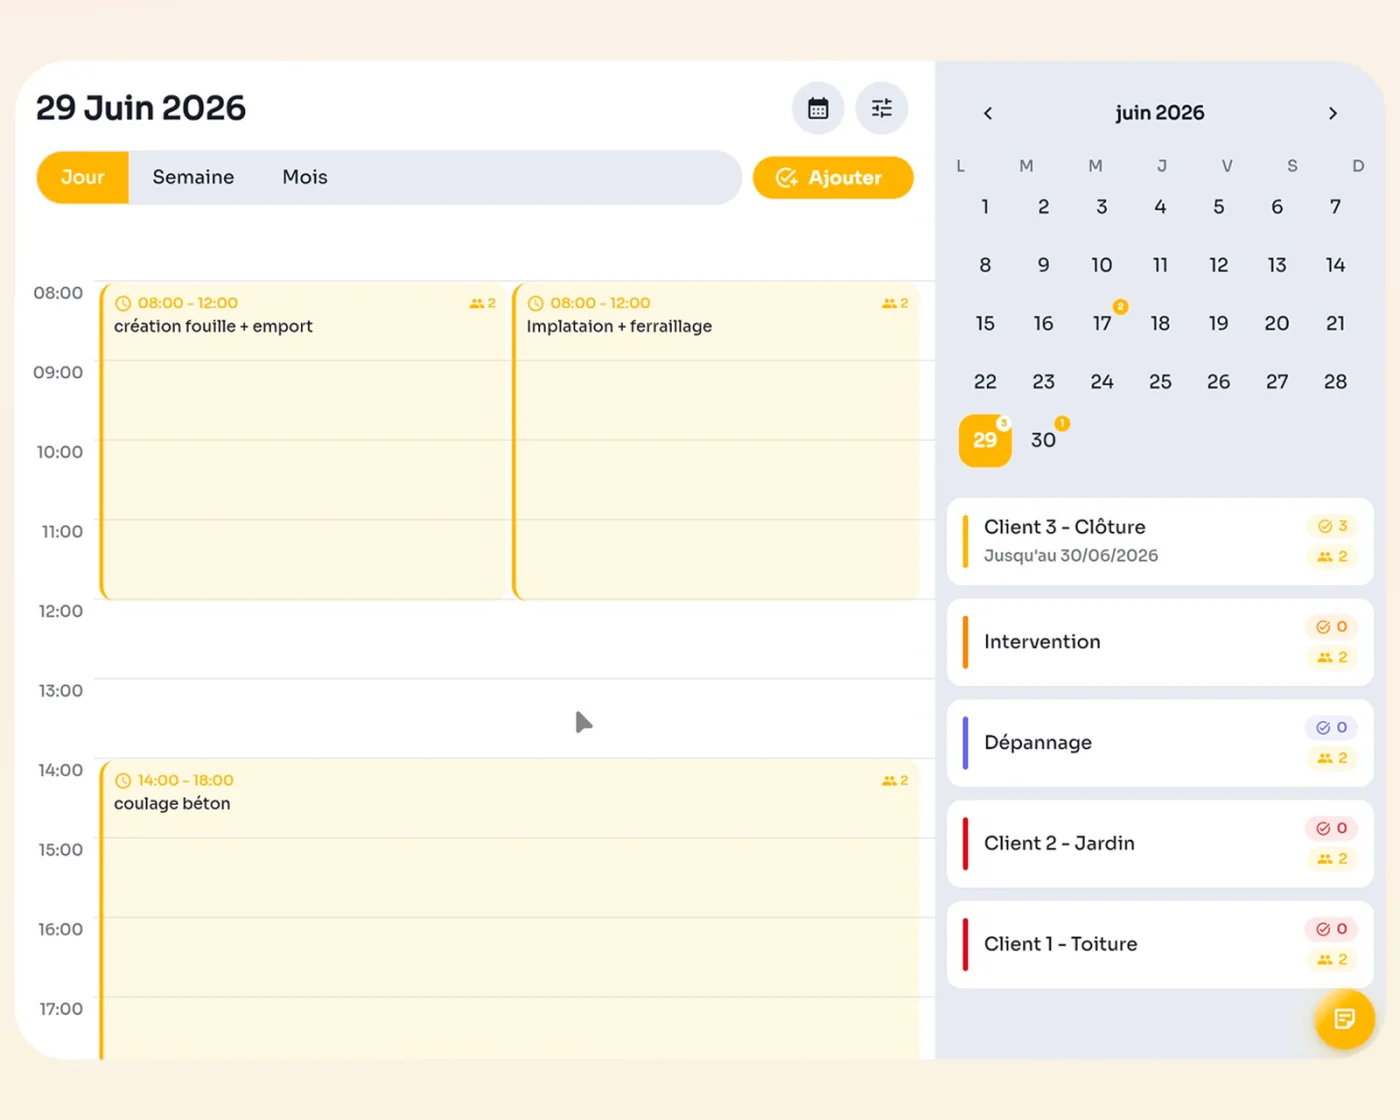This screenshot has width=1400, height=1120.
Task: Select day 21 in mini calendar
Action: (x=1335, y=323)
